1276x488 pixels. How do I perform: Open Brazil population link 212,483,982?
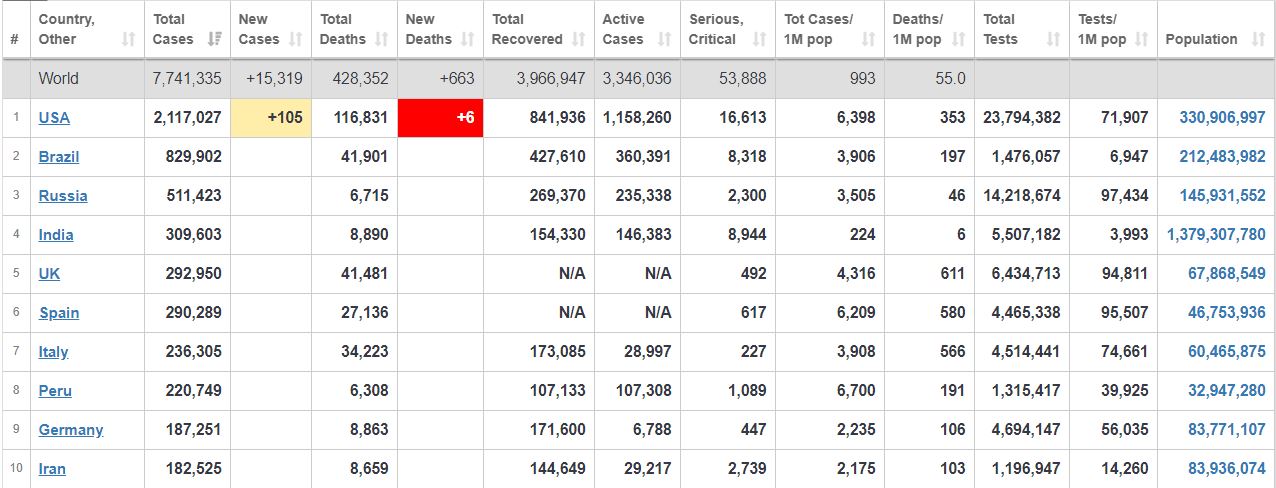1222,156
